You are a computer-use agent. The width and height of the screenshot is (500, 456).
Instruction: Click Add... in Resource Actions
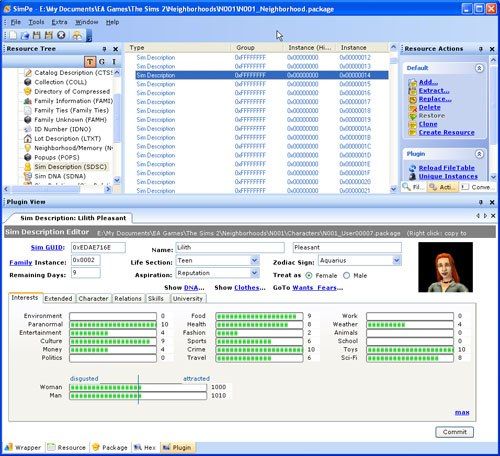click(x=428, y=82)
